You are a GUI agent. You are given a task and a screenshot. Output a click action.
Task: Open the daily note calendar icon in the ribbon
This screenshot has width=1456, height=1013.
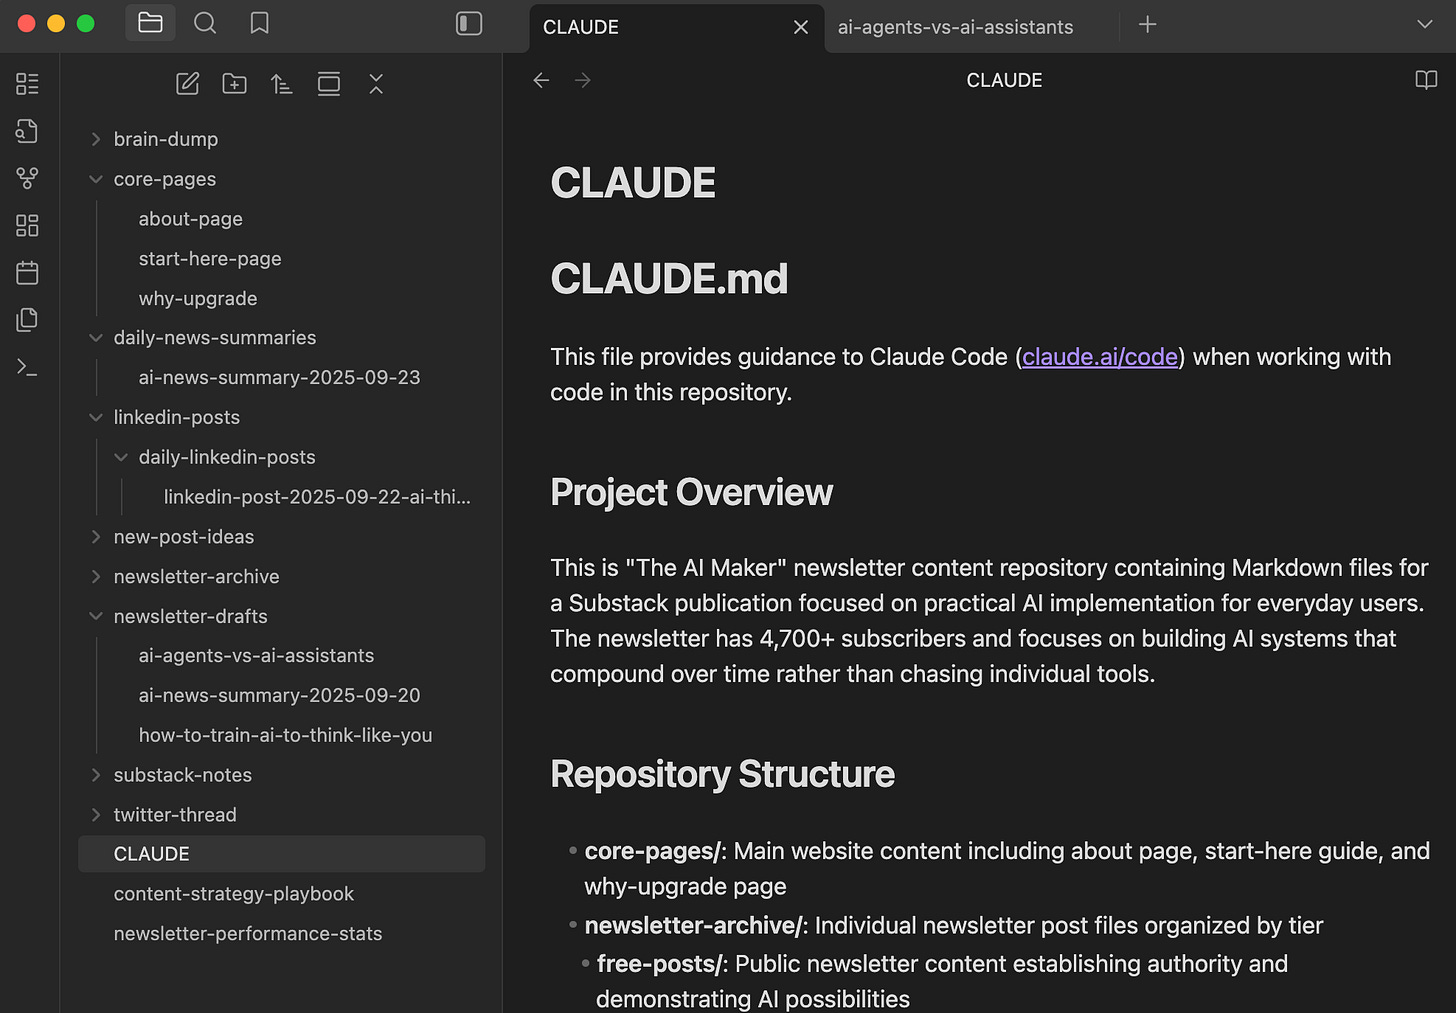click(27, 272)
